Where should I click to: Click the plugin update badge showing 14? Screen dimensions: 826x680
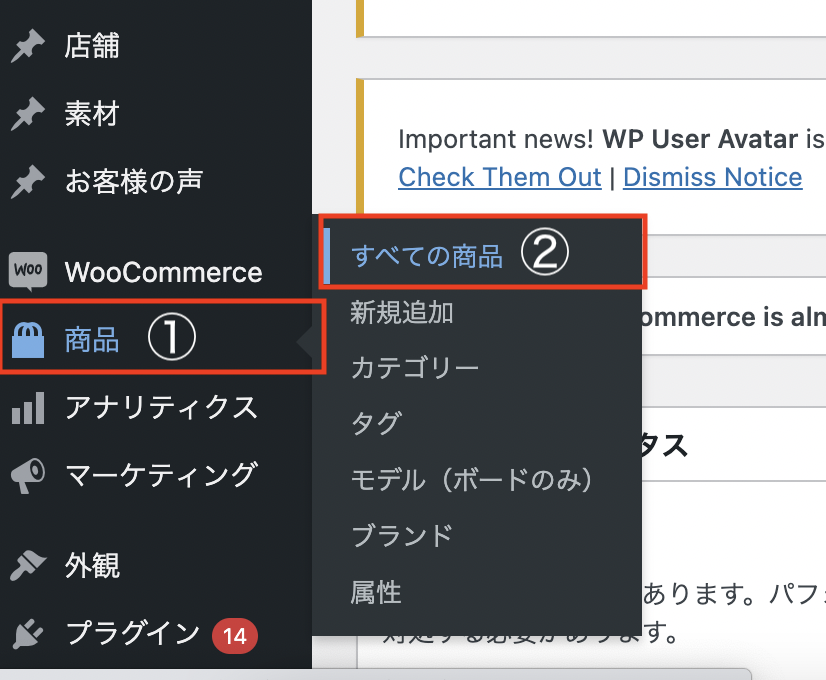coord(235,634)
